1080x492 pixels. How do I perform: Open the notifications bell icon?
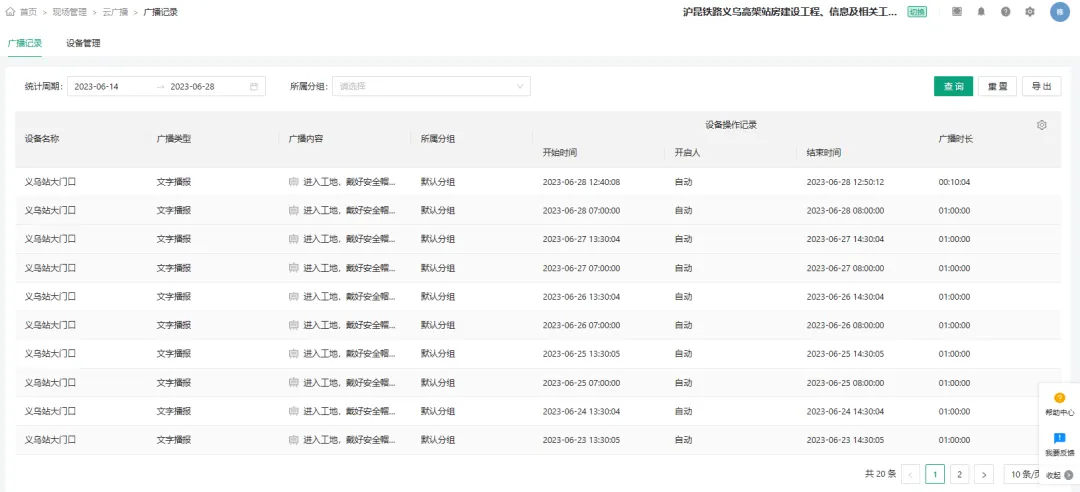click(982, 12)
